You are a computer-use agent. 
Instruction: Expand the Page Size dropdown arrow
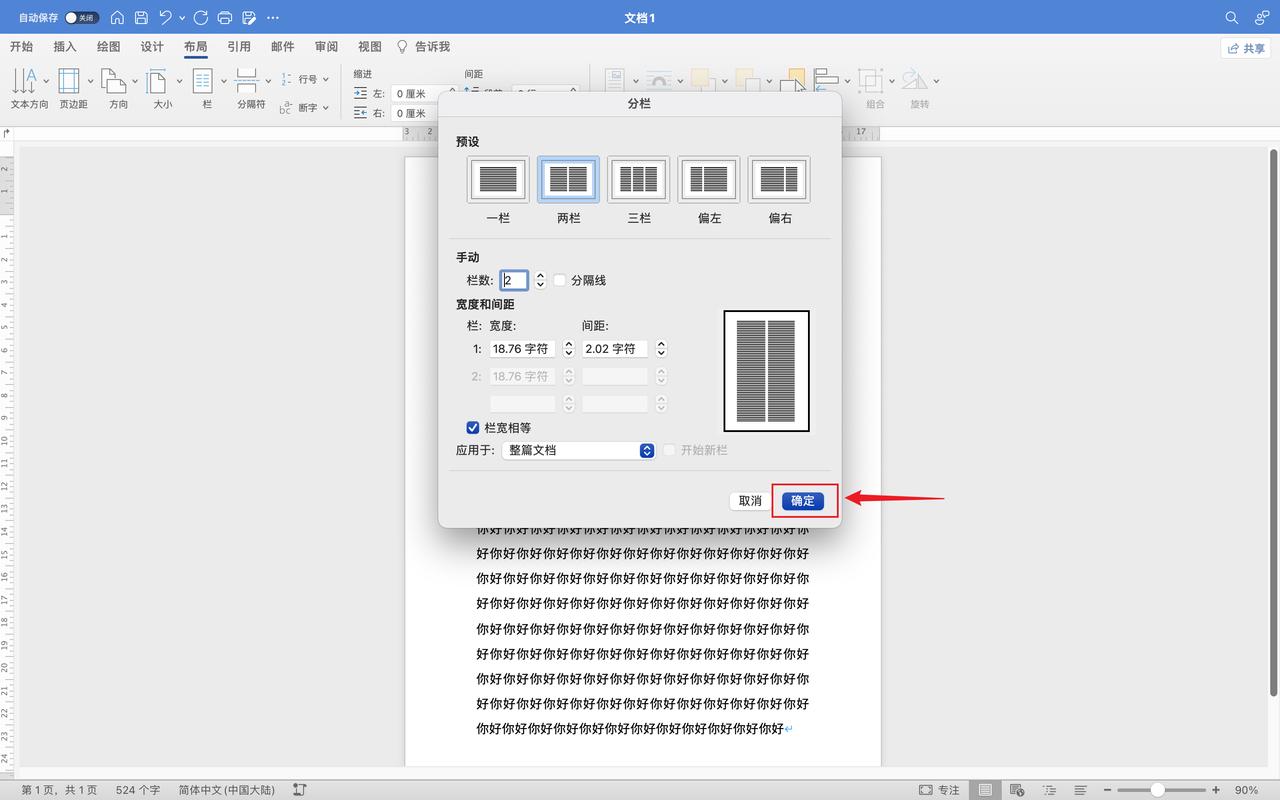point(179,80)
